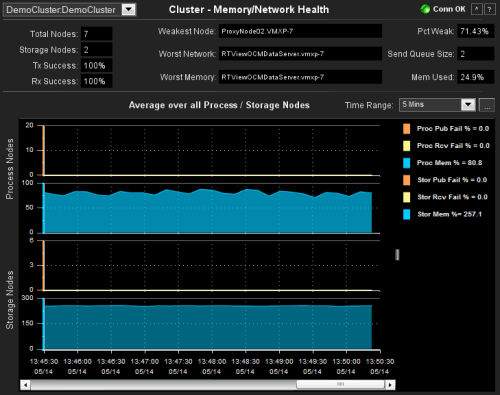Click the Process Nodes vertical axis label
The width and height of the screenshot is (500, 395).
(x=10, y=169)
